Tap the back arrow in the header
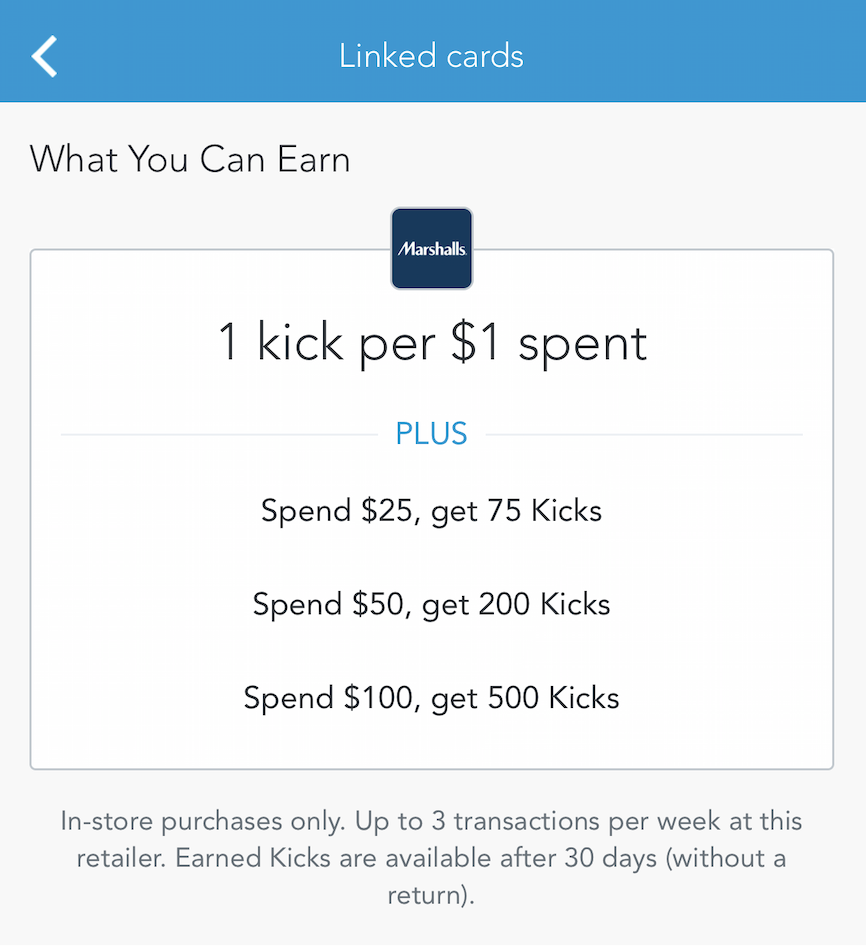This screenshot has height=946, width=866. (x=45, y=56)
